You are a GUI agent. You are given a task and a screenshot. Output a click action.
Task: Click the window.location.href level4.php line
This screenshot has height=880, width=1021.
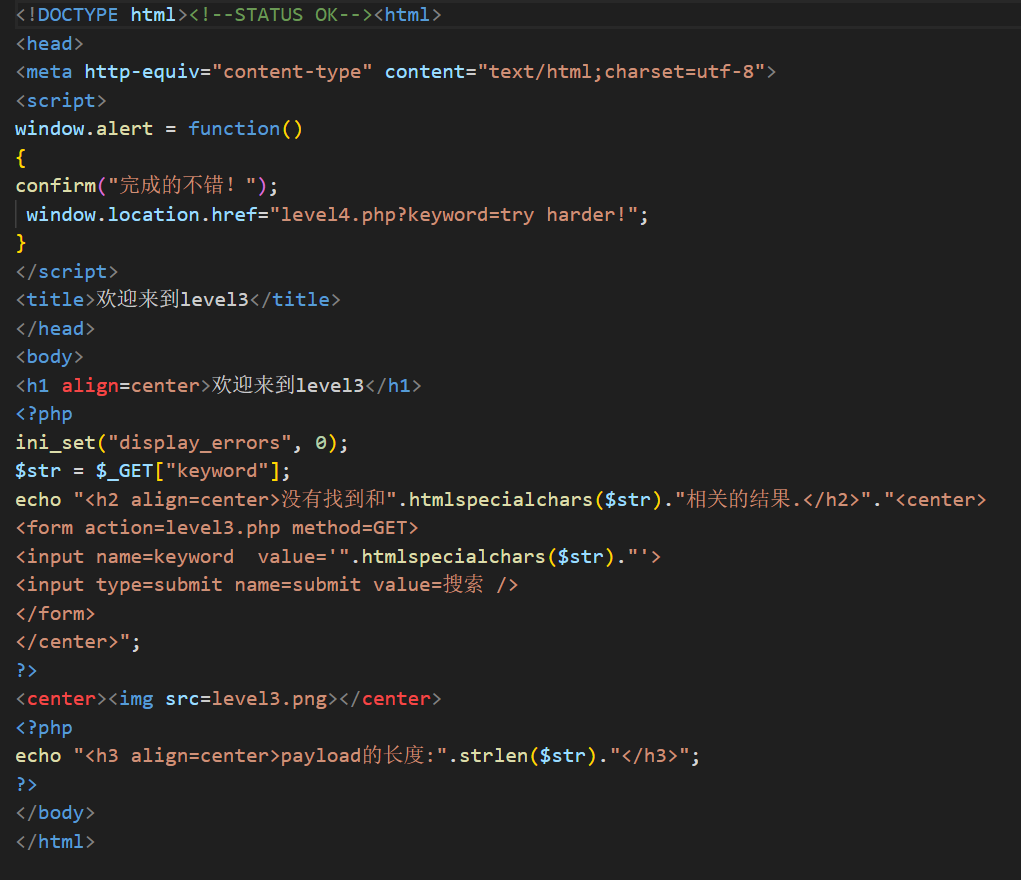[x=337, y=214]
